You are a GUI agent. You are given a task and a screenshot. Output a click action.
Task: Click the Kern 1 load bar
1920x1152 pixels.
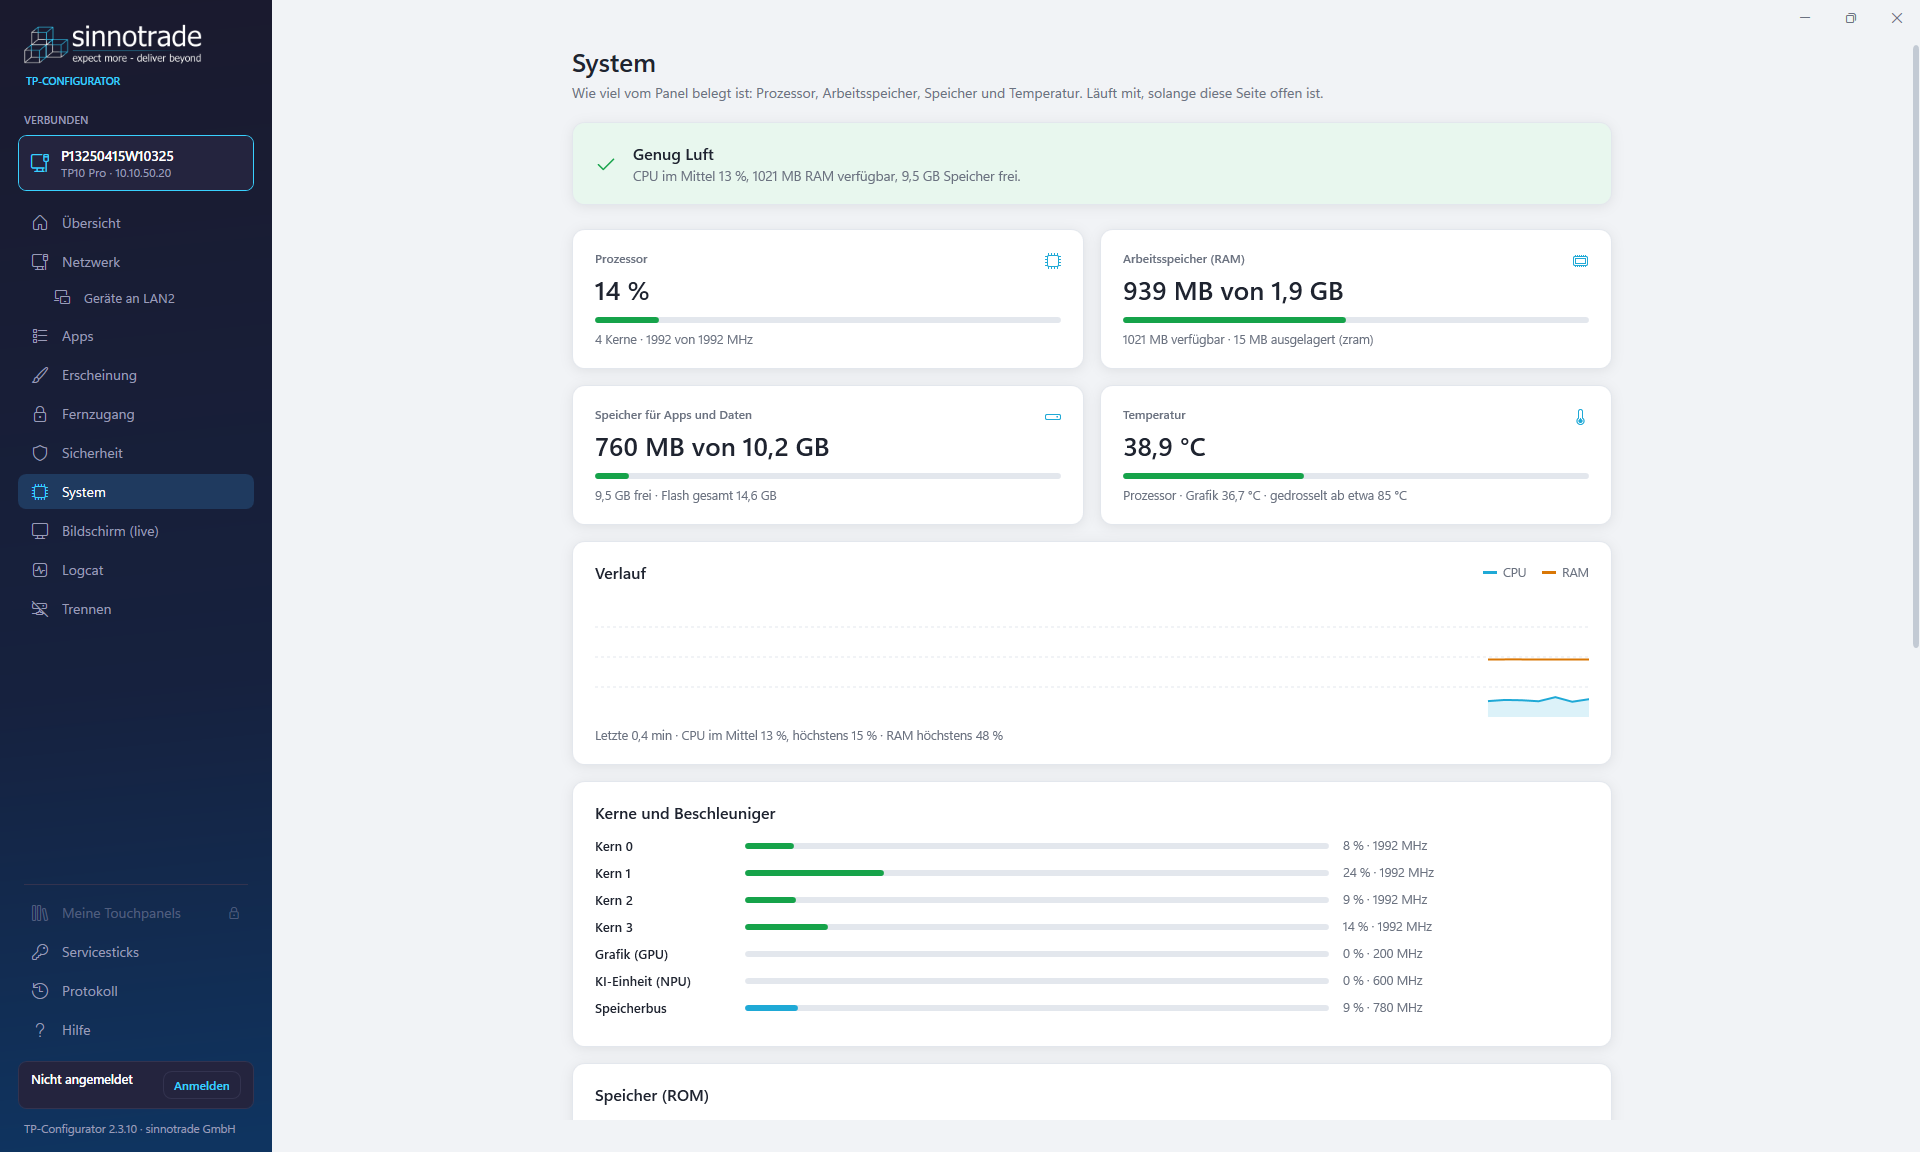click(x=1037, y=873)
